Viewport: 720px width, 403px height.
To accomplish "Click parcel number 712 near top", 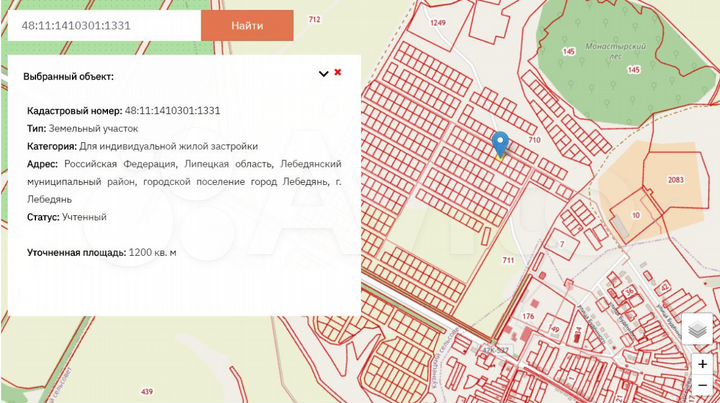I will (315, 19).
